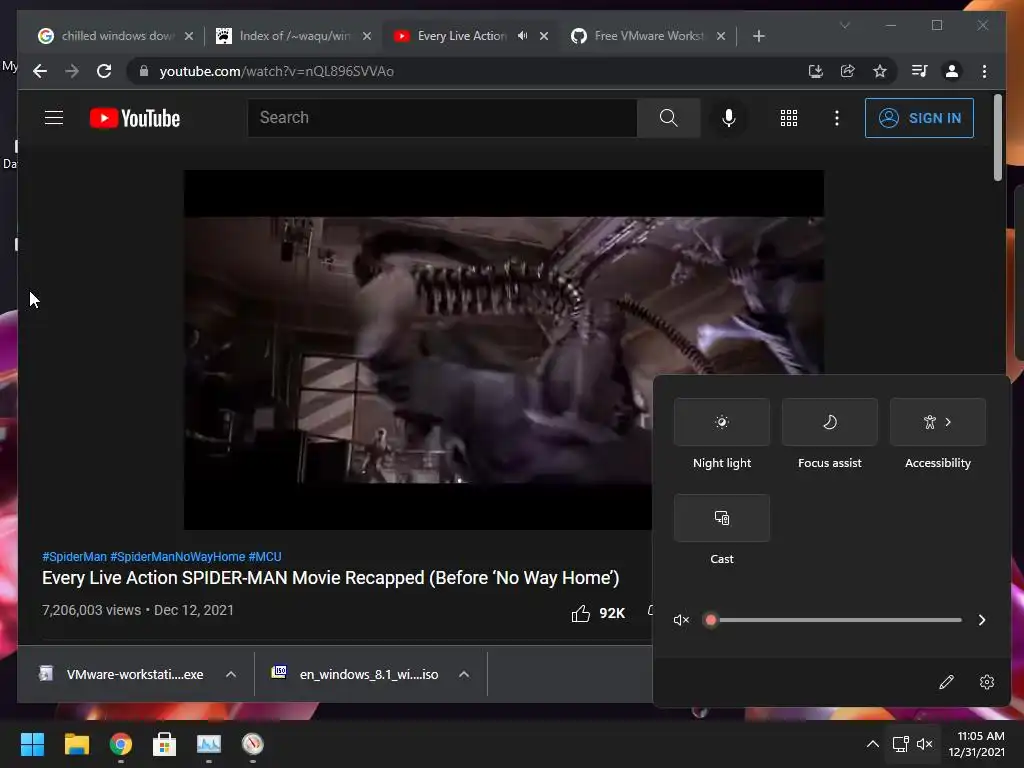Like the video with thumbs-up icon
The image size is (1024, 768).
pyautogui.click(x=581, y=613)
